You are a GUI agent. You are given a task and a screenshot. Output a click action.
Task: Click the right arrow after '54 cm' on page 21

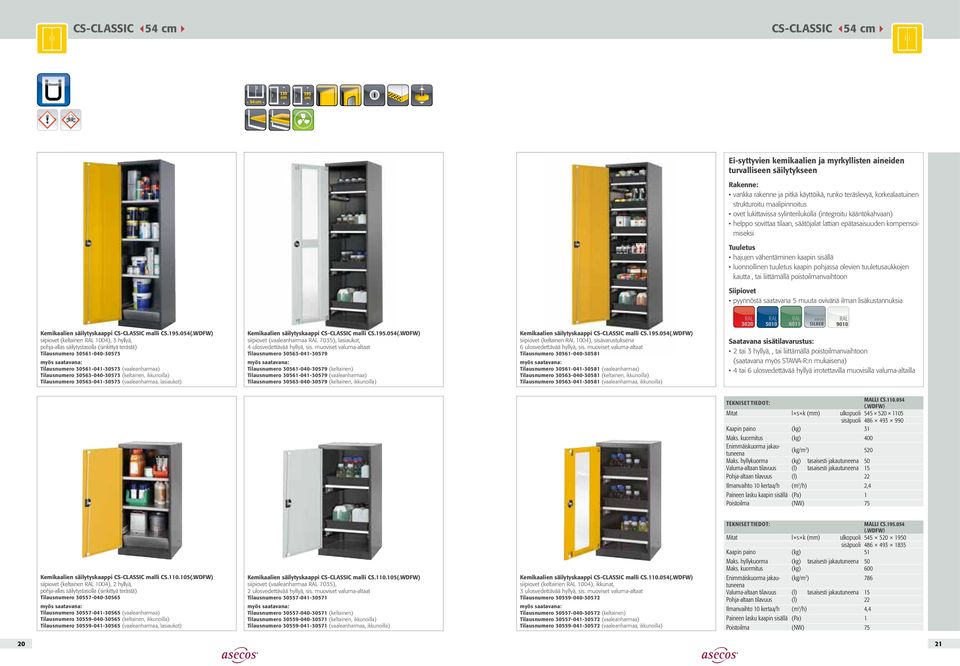pyautogui.click(x=881, y=29)
